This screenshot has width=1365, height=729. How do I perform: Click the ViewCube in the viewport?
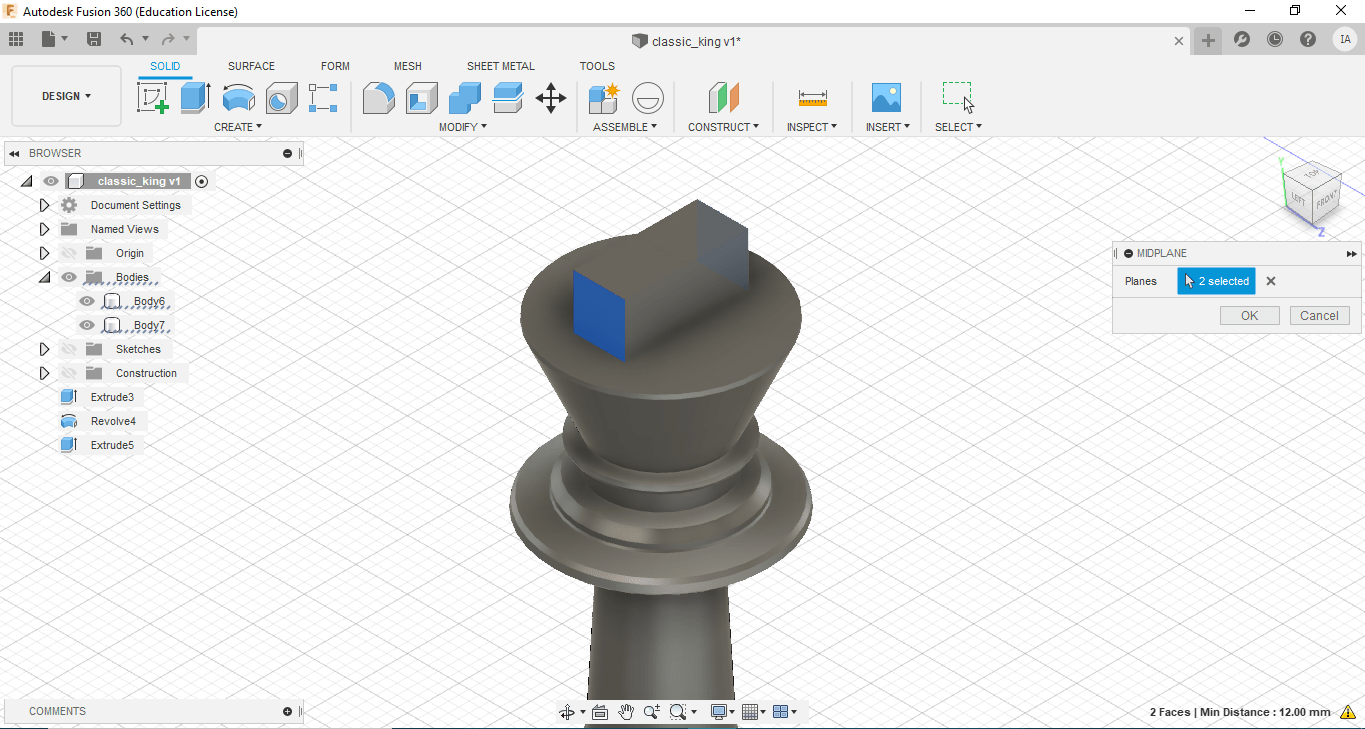pos(1312,195)
